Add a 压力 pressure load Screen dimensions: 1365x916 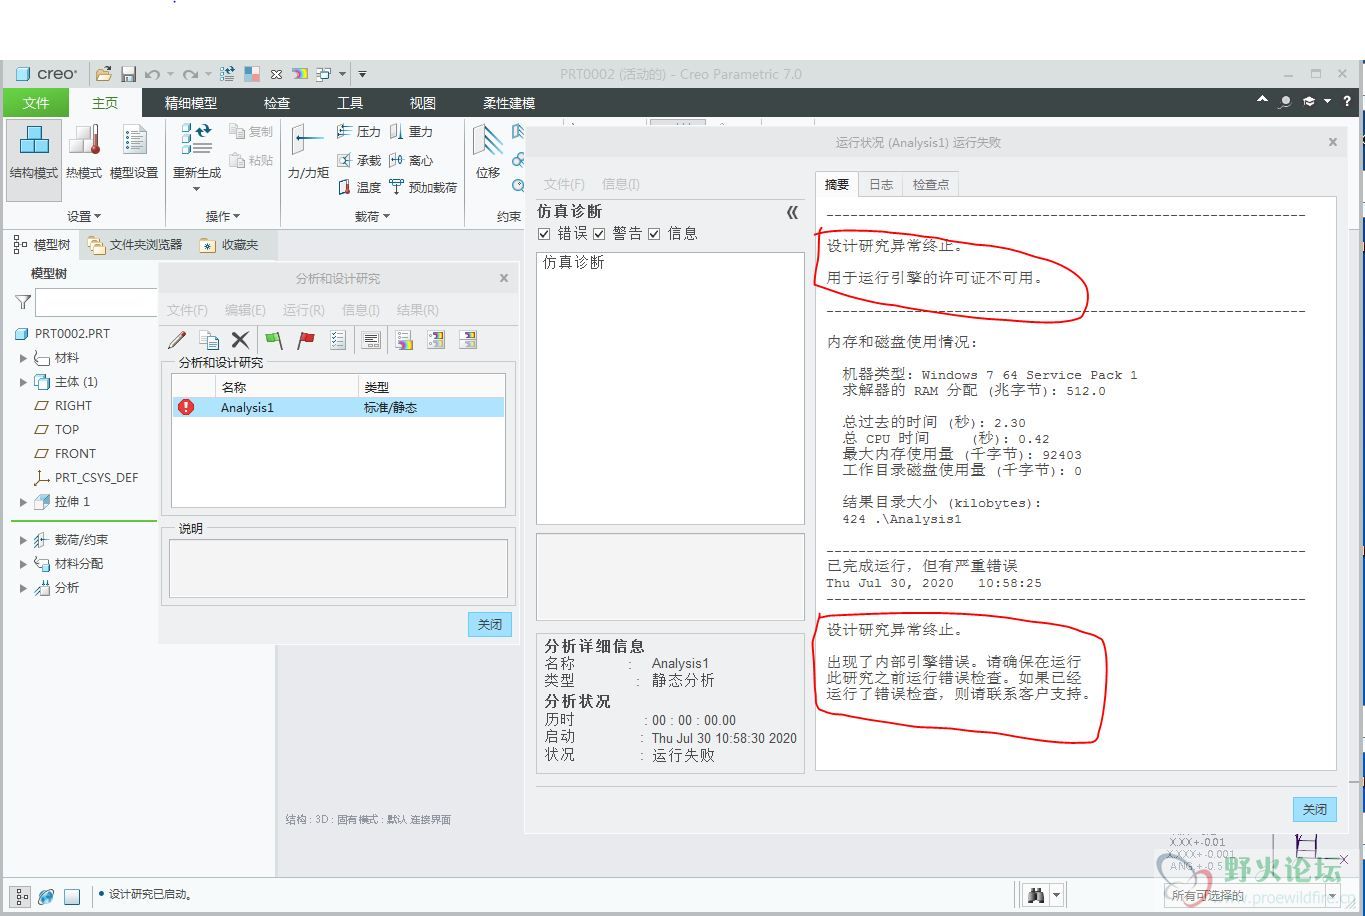coord(359,132)
